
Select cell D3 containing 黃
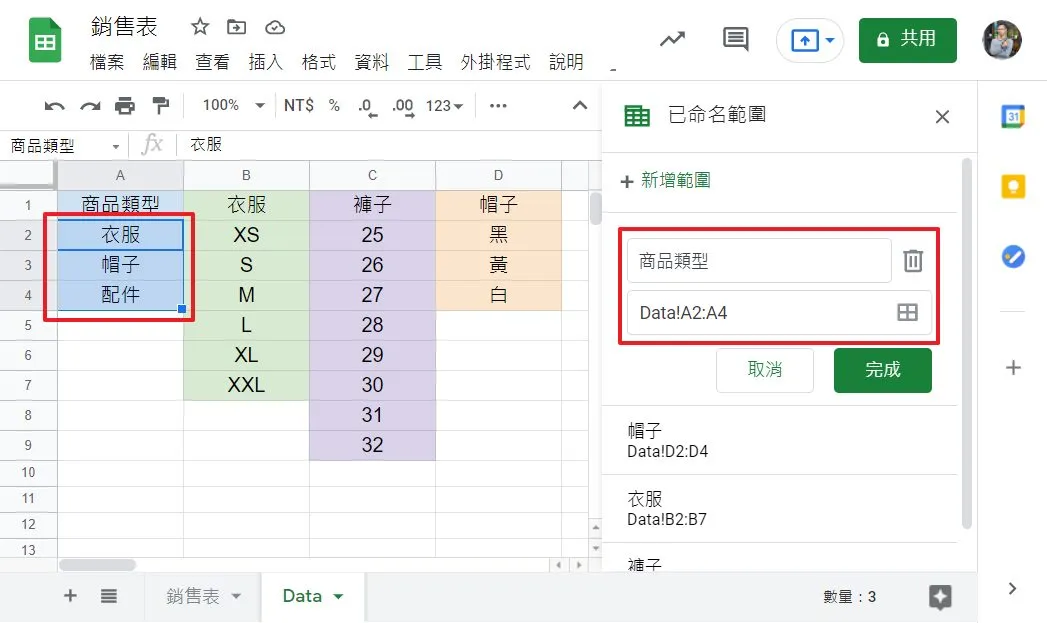[499, 265]
